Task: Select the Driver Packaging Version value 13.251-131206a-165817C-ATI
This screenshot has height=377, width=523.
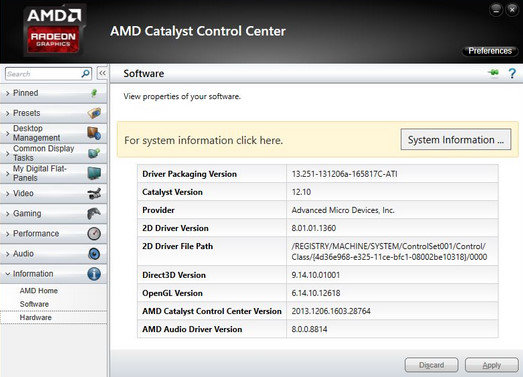Action: 345,174
